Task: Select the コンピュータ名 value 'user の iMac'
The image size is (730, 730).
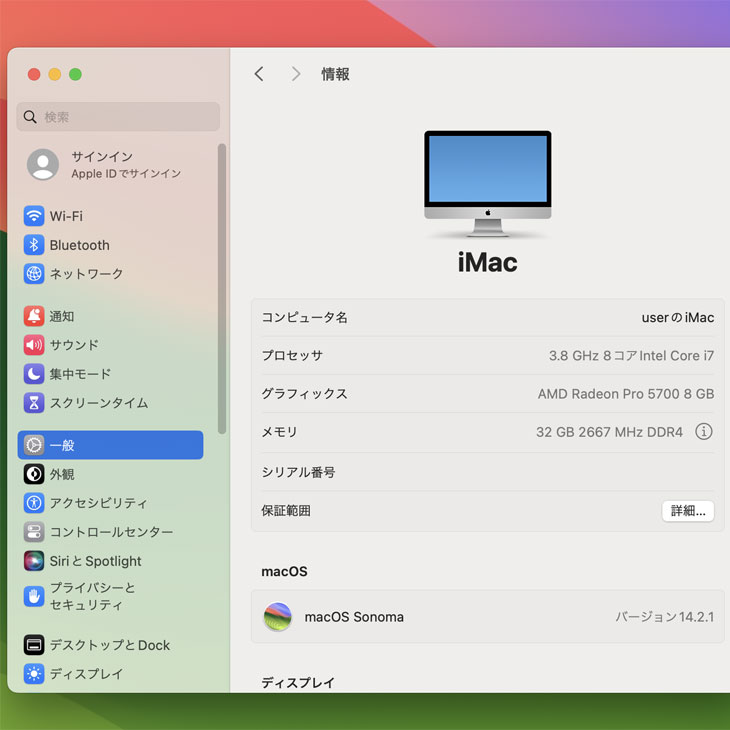Action: (x=677, y=318)
